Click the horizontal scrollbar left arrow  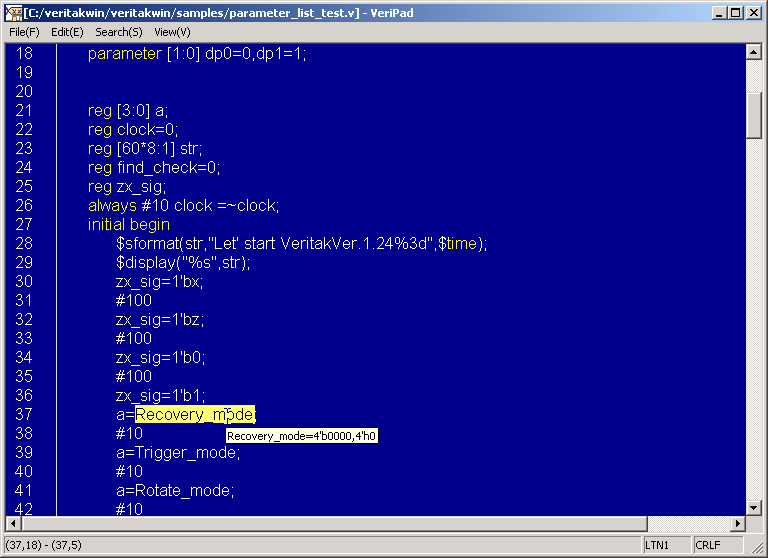click(x=14, y=524)
